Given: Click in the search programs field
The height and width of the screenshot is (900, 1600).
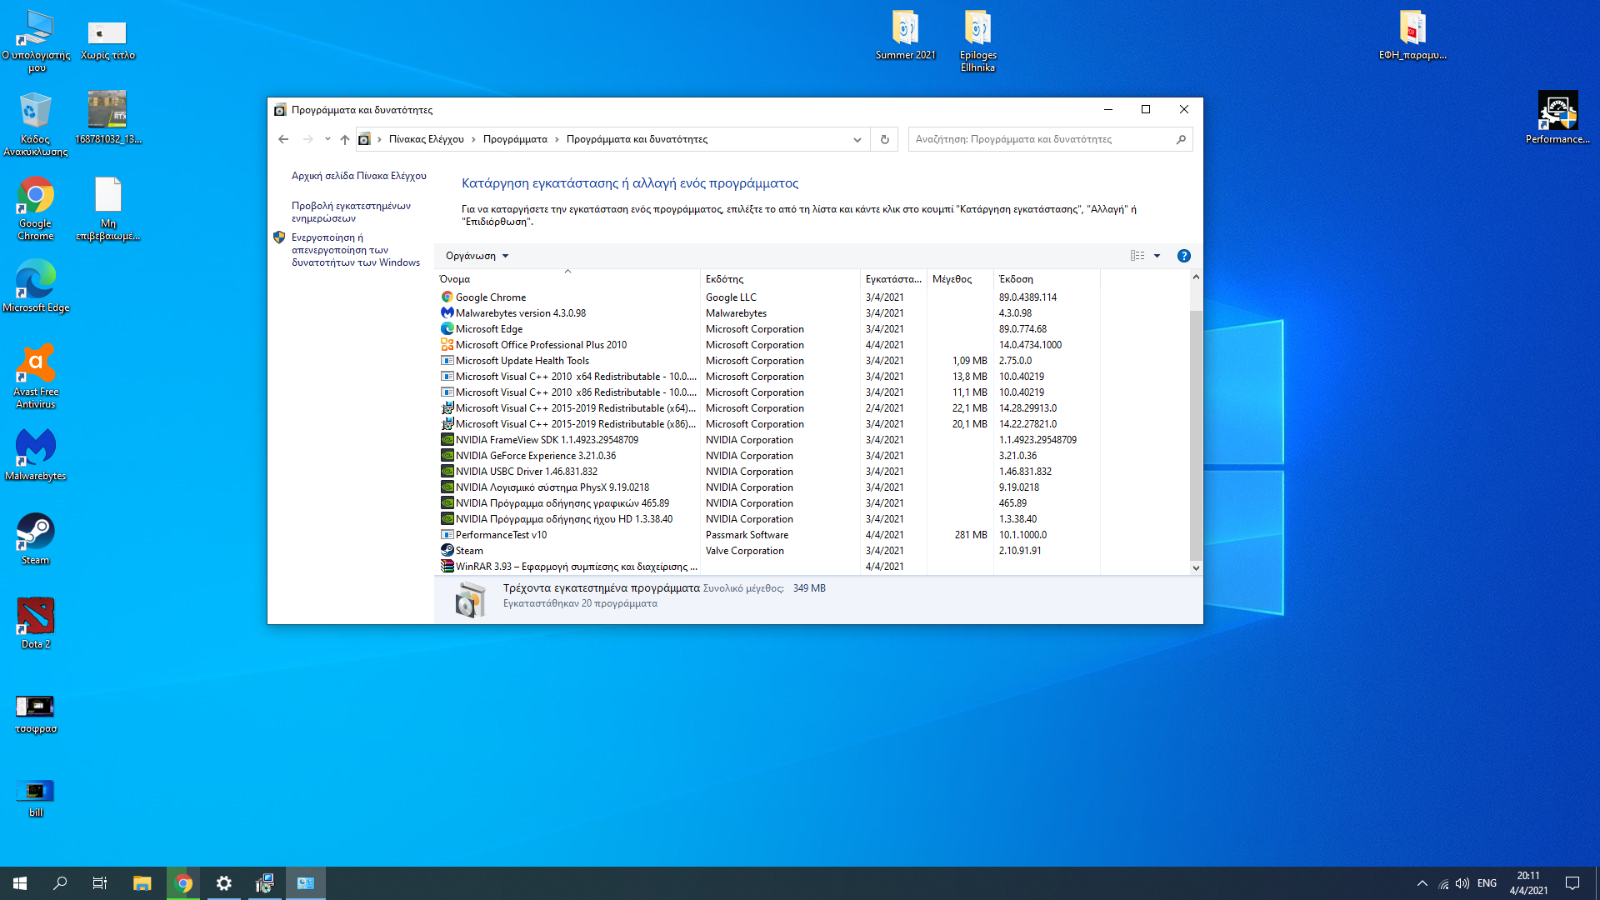Looking at the screenshot, I should click(1040, 140).
